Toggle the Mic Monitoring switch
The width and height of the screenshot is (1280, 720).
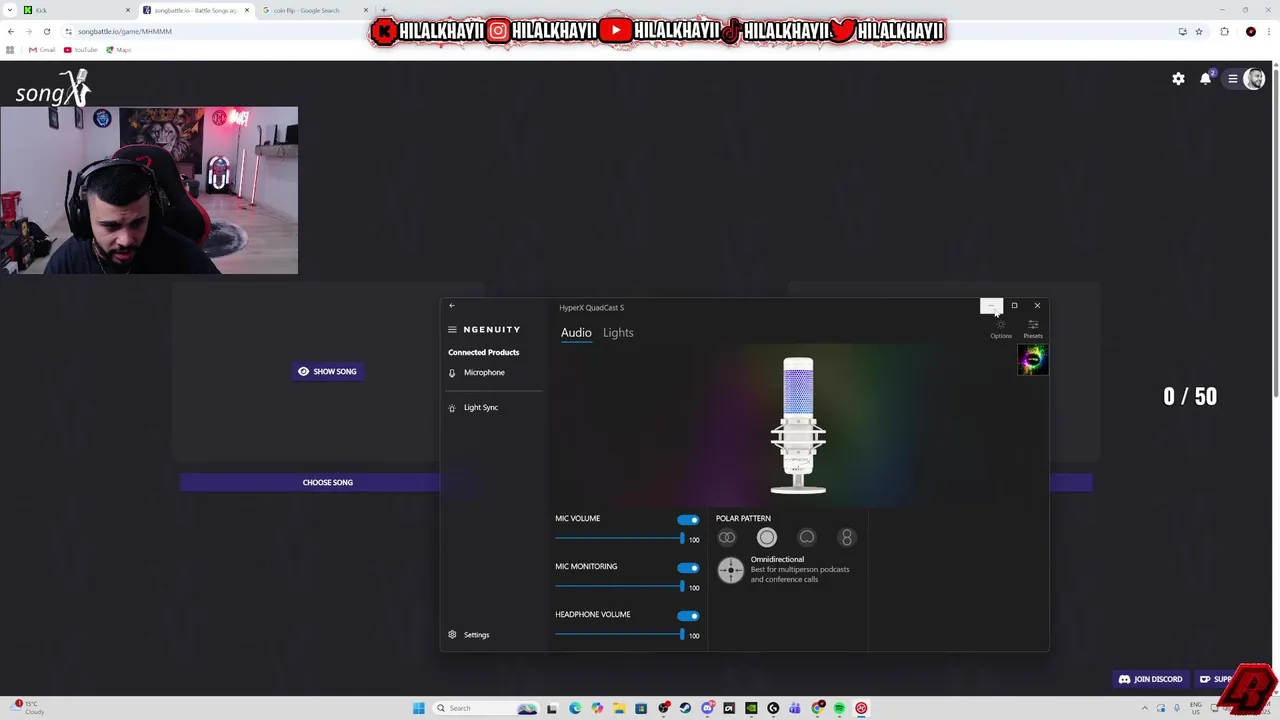click(688, 568)
